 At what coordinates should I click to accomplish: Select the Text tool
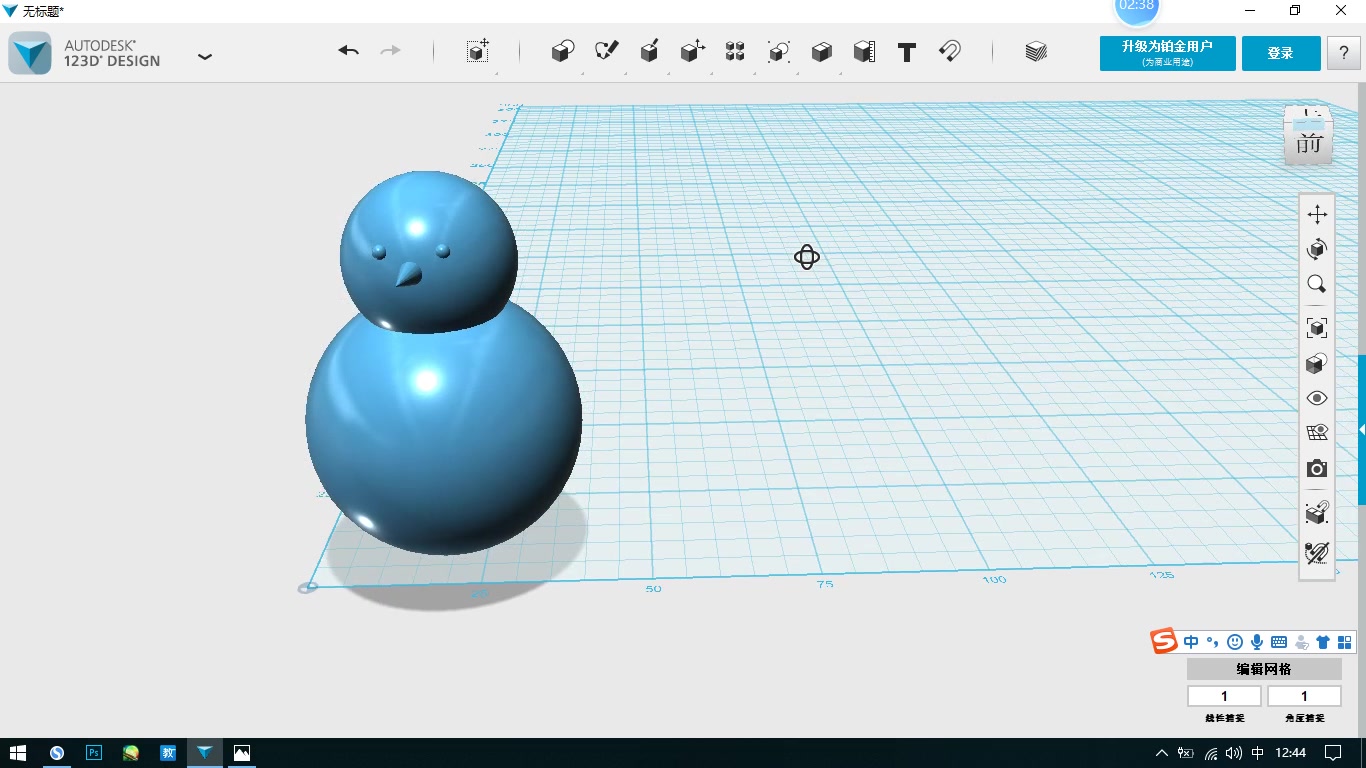(906, 52)
